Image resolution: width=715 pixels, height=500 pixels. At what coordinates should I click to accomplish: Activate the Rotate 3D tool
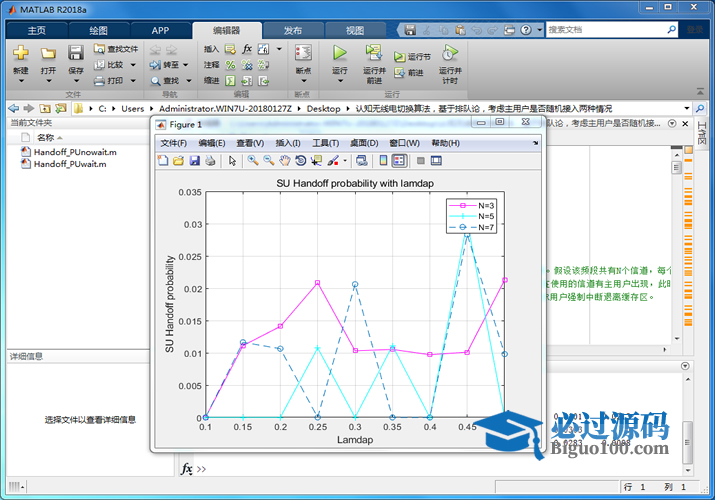tap(301, 160)
